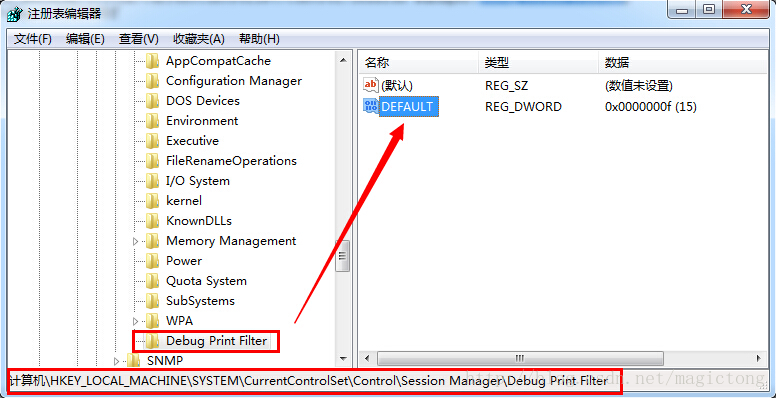776x398 pixels.
Task: Open the 帮助(H) menu
Action: [x=259, y=39]
